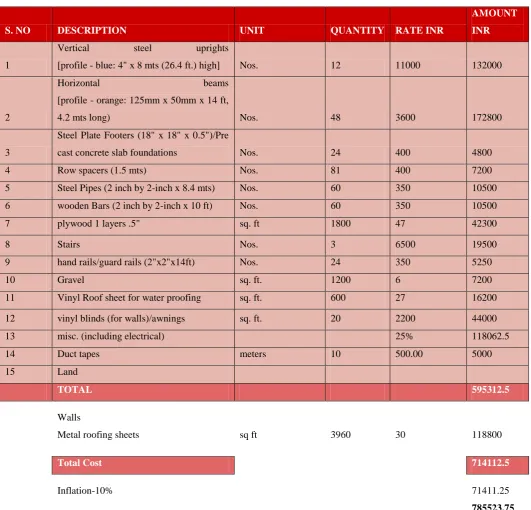This screenshot has width=531, height=510.
Task: Click the 'Metal roofing sheets' text
Action: [98, 435]
